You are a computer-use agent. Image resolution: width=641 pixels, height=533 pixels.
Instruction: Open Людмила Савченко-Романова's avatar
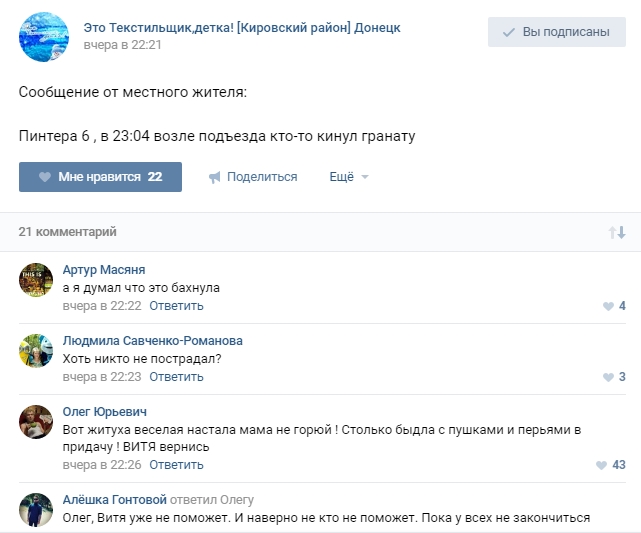[36, 350]
